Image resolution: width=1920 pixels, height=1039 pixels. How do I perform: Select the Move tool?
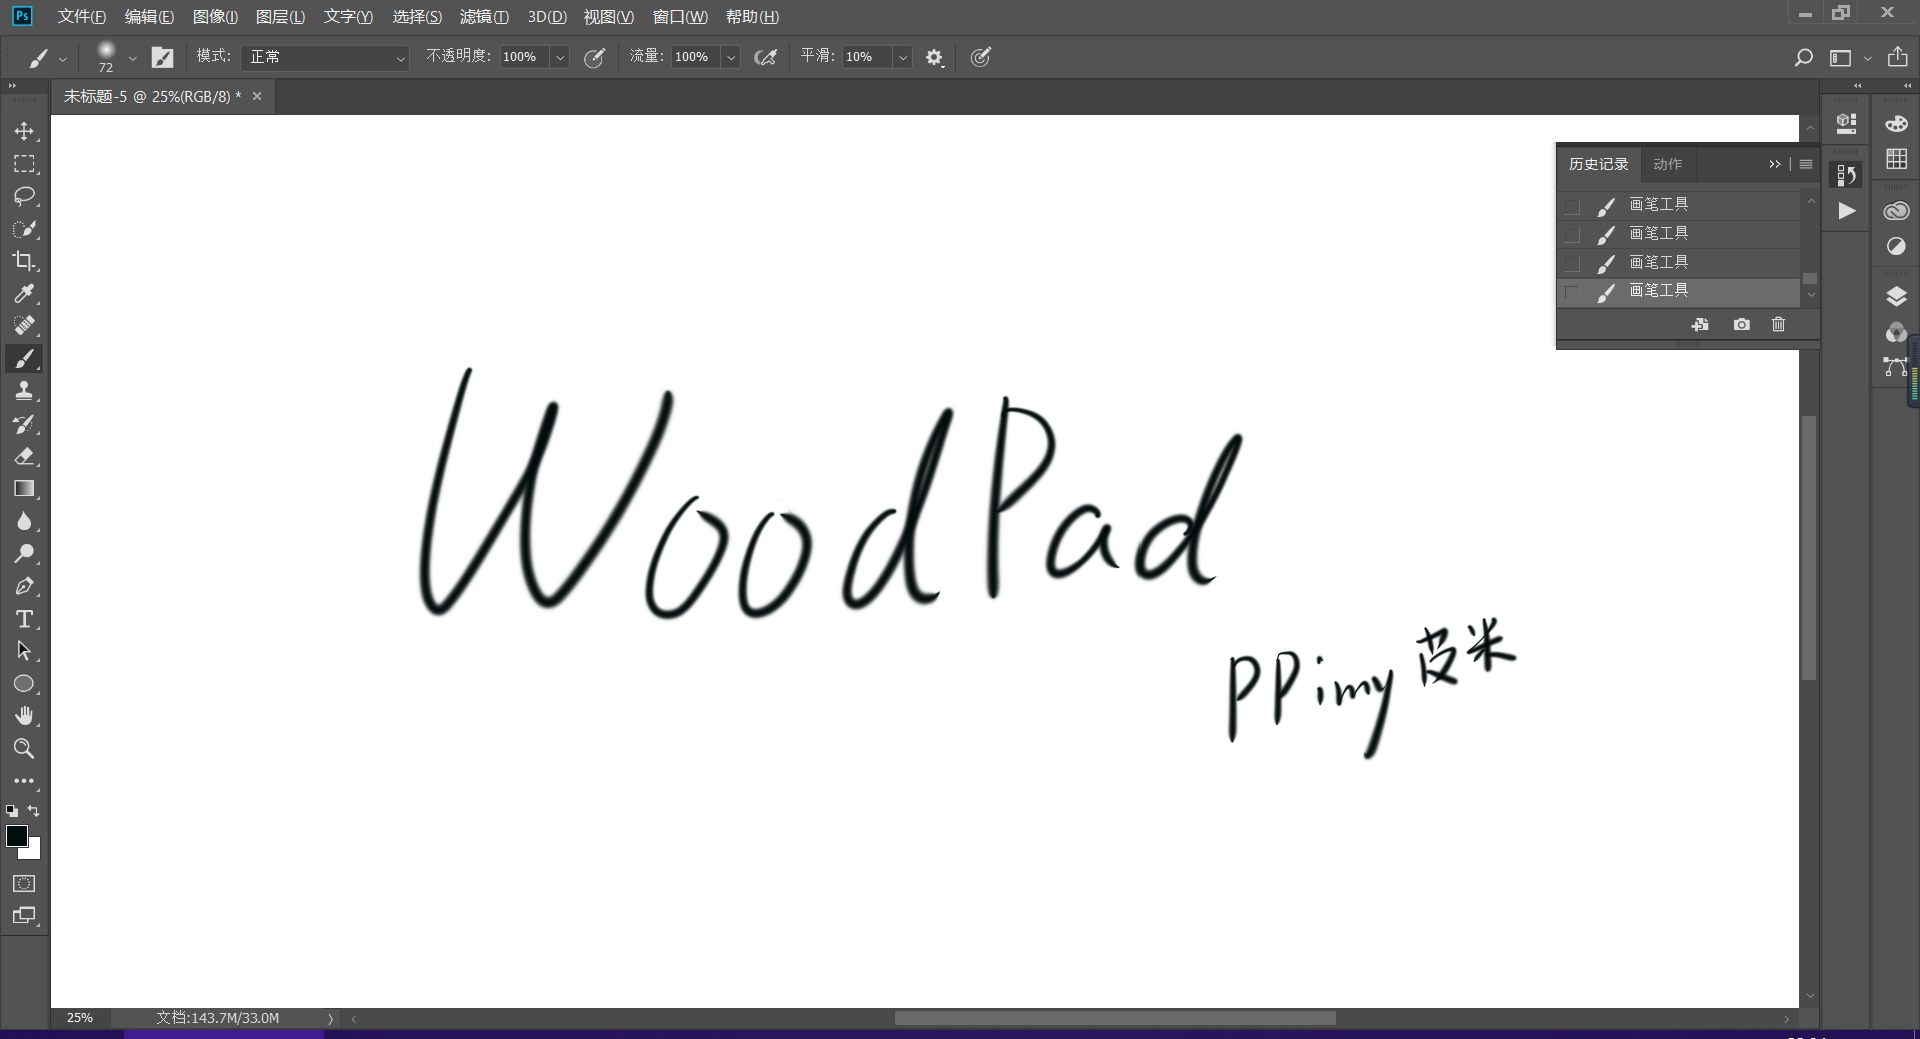point(24,131)
